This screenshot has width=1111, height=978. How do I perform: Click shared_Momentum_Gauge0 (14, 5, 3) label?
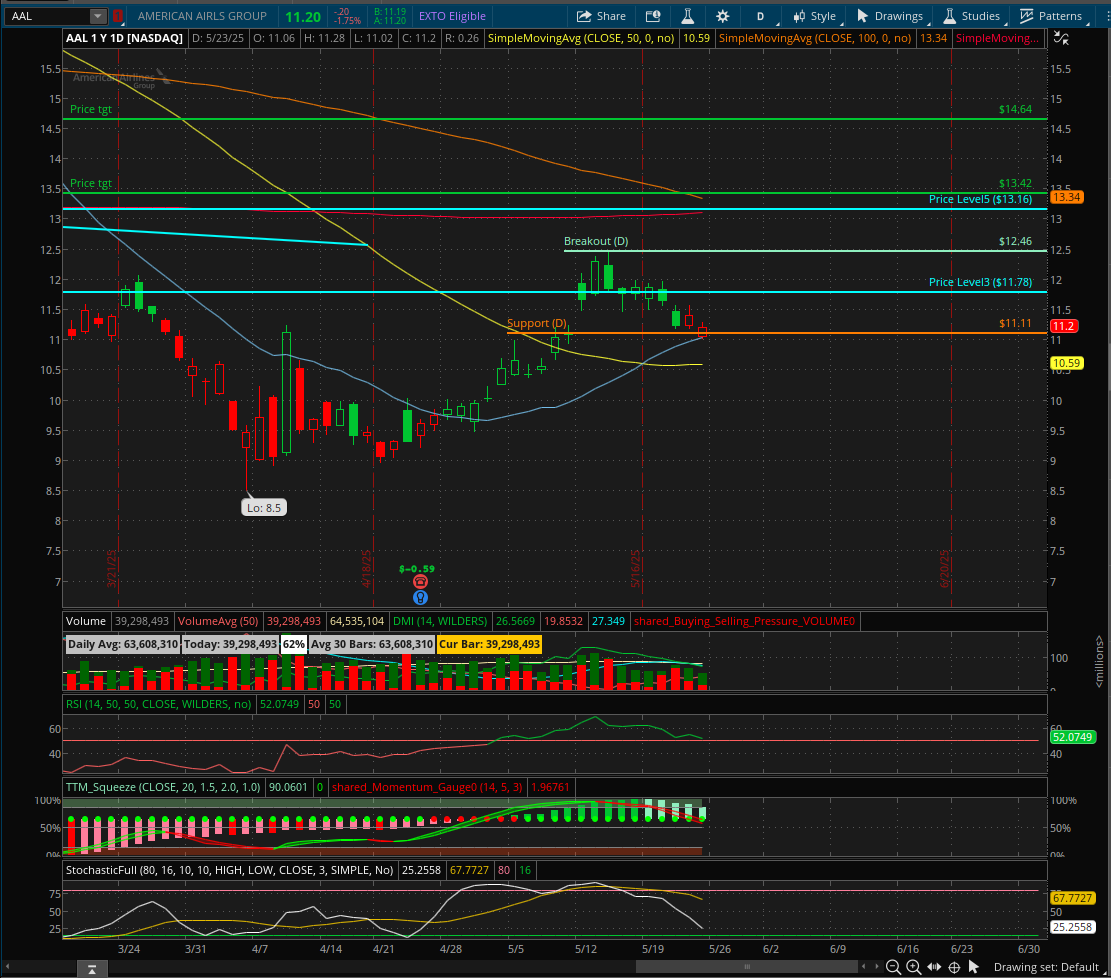(427, 787)
